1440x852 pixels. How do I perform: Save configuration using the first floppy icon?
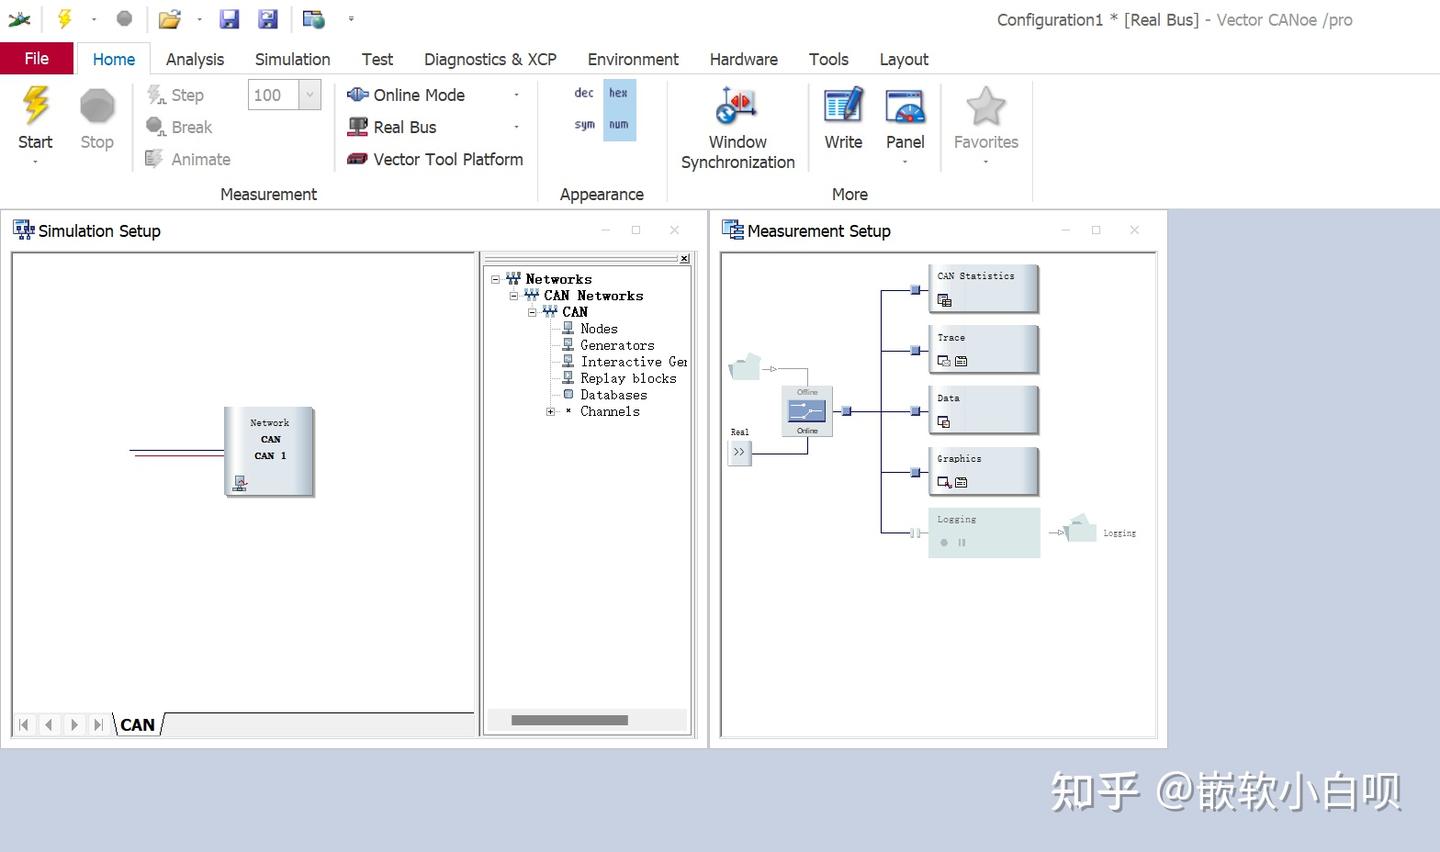click(229, 19)
